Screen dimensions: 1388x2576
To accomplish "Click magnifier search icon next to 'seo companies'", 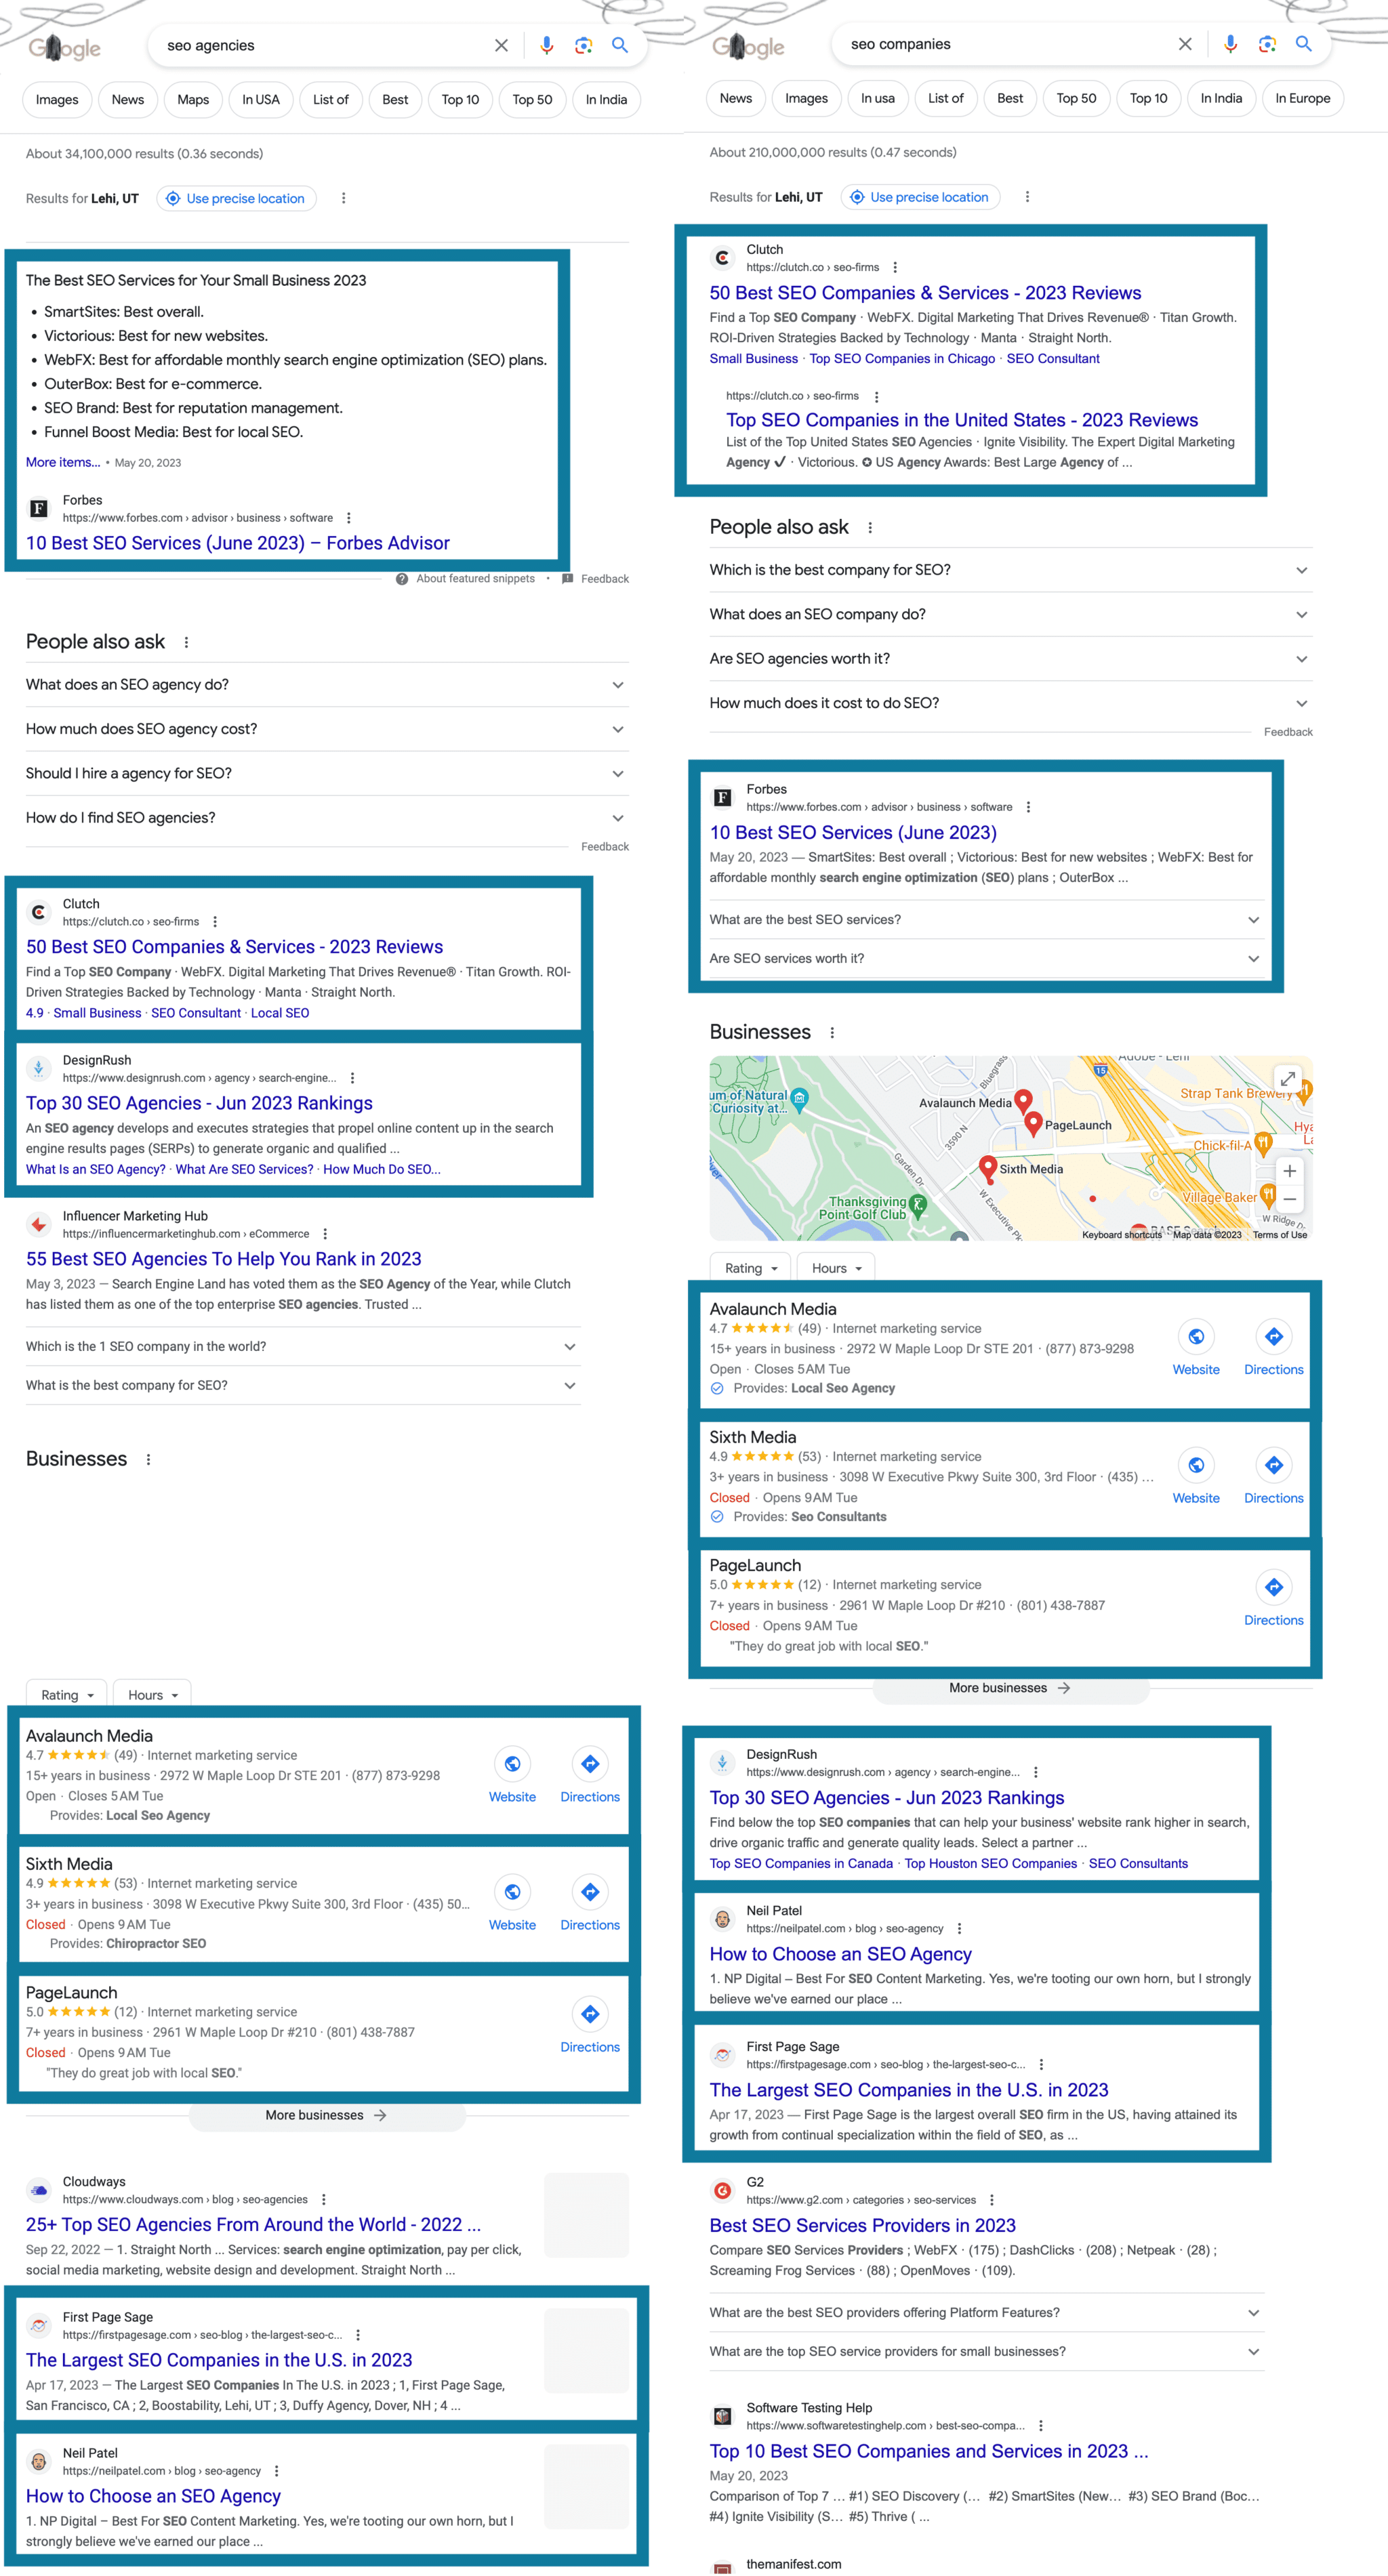I will point(1303,44).
